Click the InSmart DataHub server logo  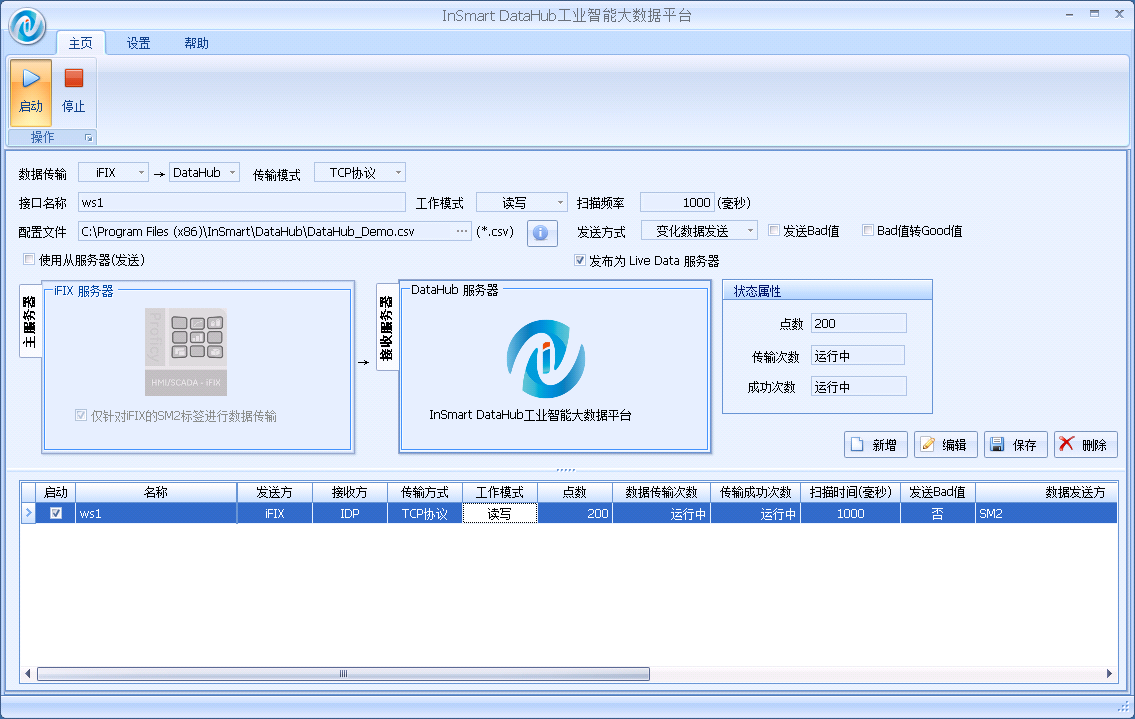click(545, 358)
